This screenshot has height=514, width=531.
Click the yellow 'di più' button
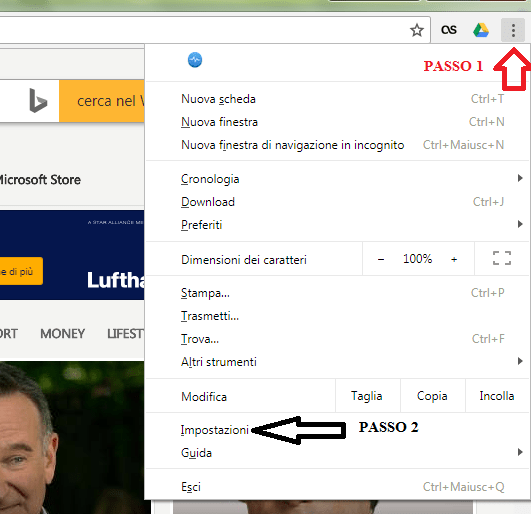point(21,271)
